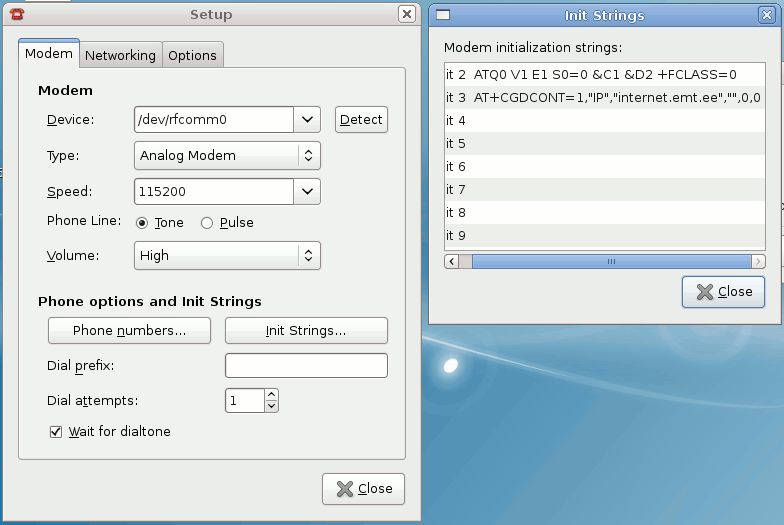
Task: Select init string row 3 AT+CGDCONT
Action: click(604, 98)
